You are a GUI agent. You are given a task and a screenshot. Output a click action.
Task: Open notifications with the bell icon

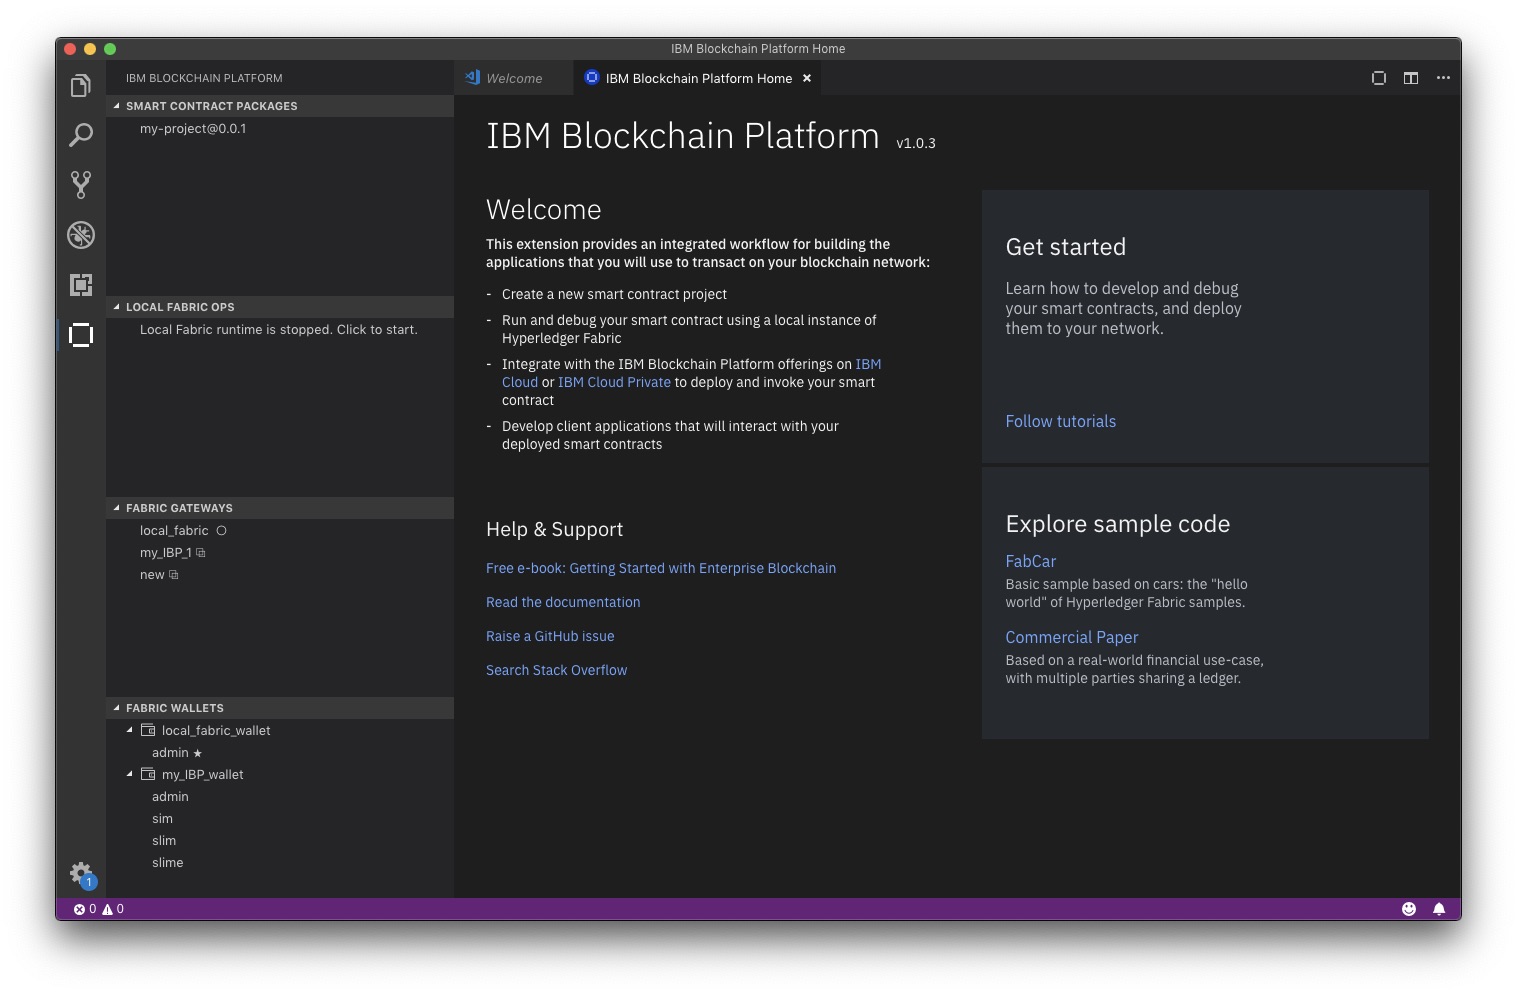tap(1439, 909)
